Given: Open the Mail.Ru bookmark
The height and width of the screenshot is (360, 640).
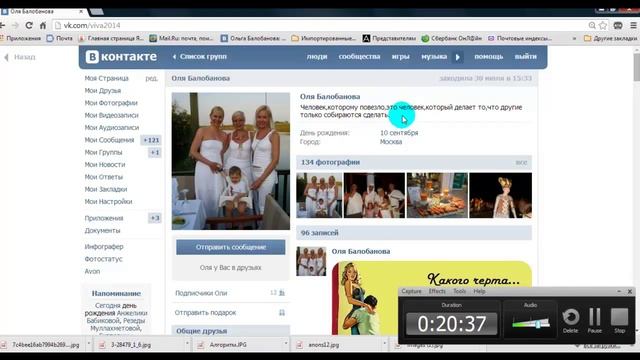Looking at the screenshot, I should (181, 38).
